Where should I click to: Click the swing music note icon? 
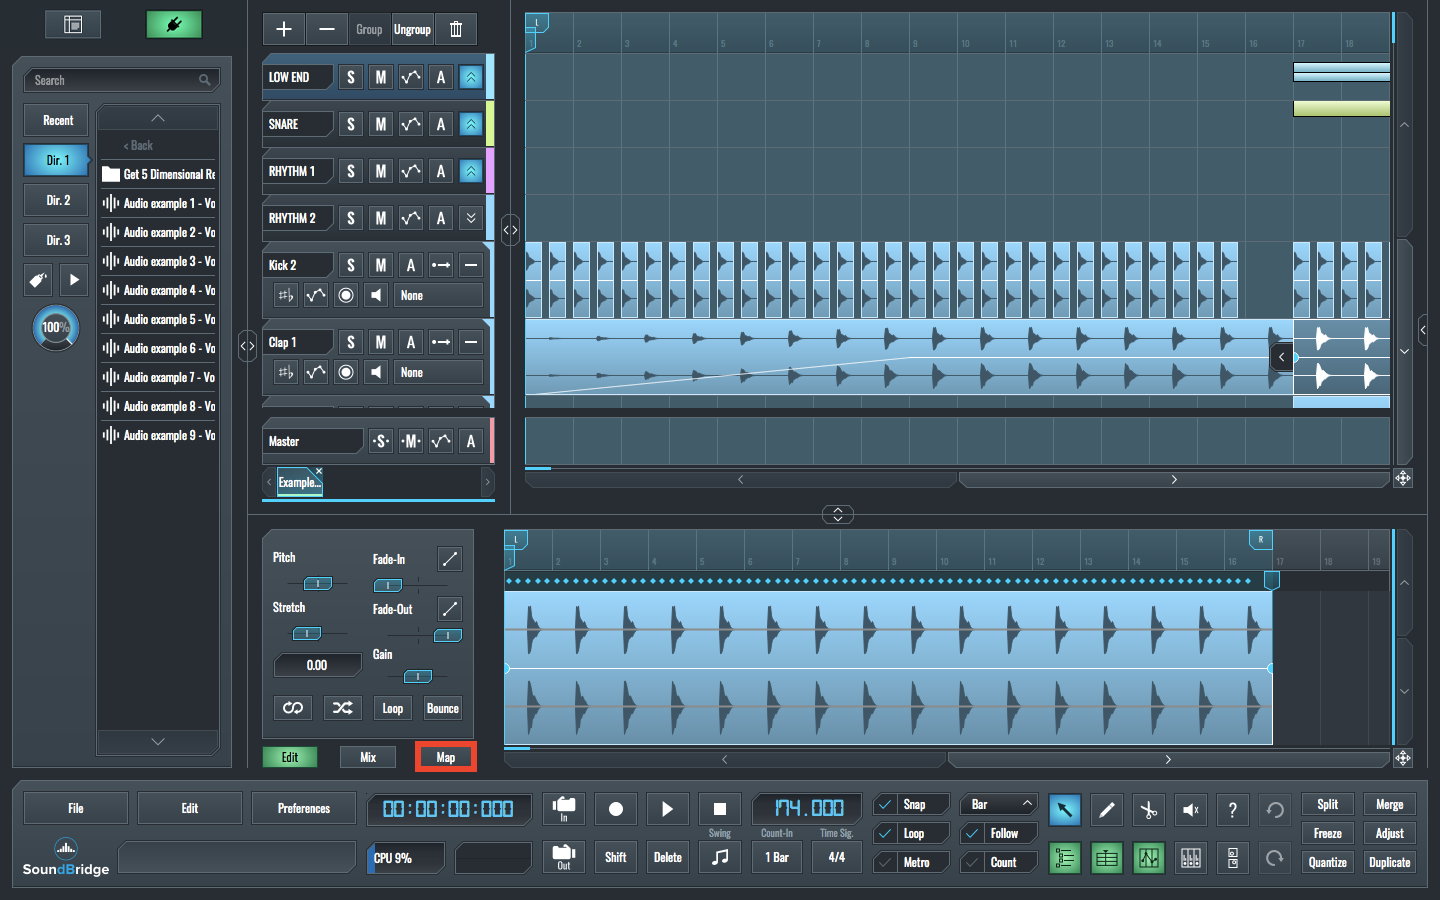point(720,857)
